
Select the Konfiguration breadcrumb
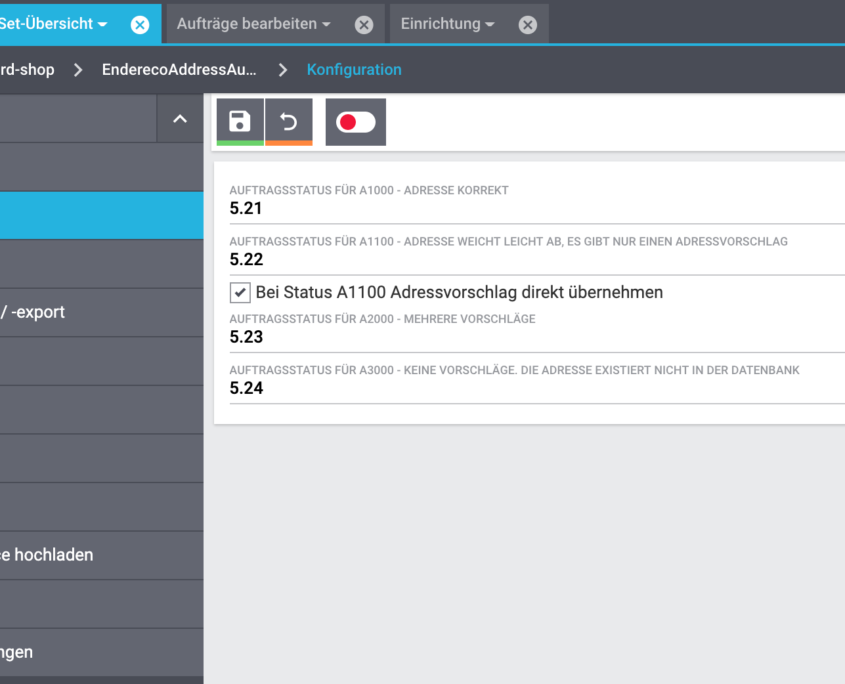tap(354, 70)
